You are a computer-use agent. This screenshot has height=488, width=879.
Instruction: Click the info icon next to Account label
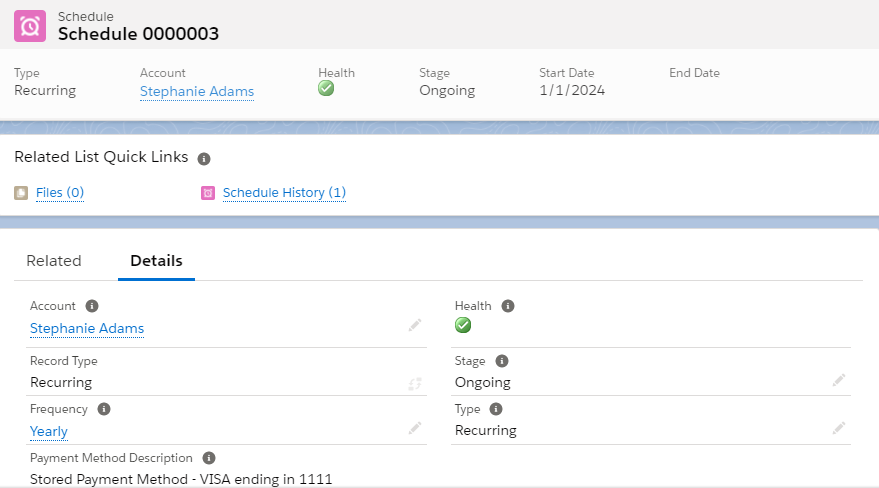(x=92, y=306)
